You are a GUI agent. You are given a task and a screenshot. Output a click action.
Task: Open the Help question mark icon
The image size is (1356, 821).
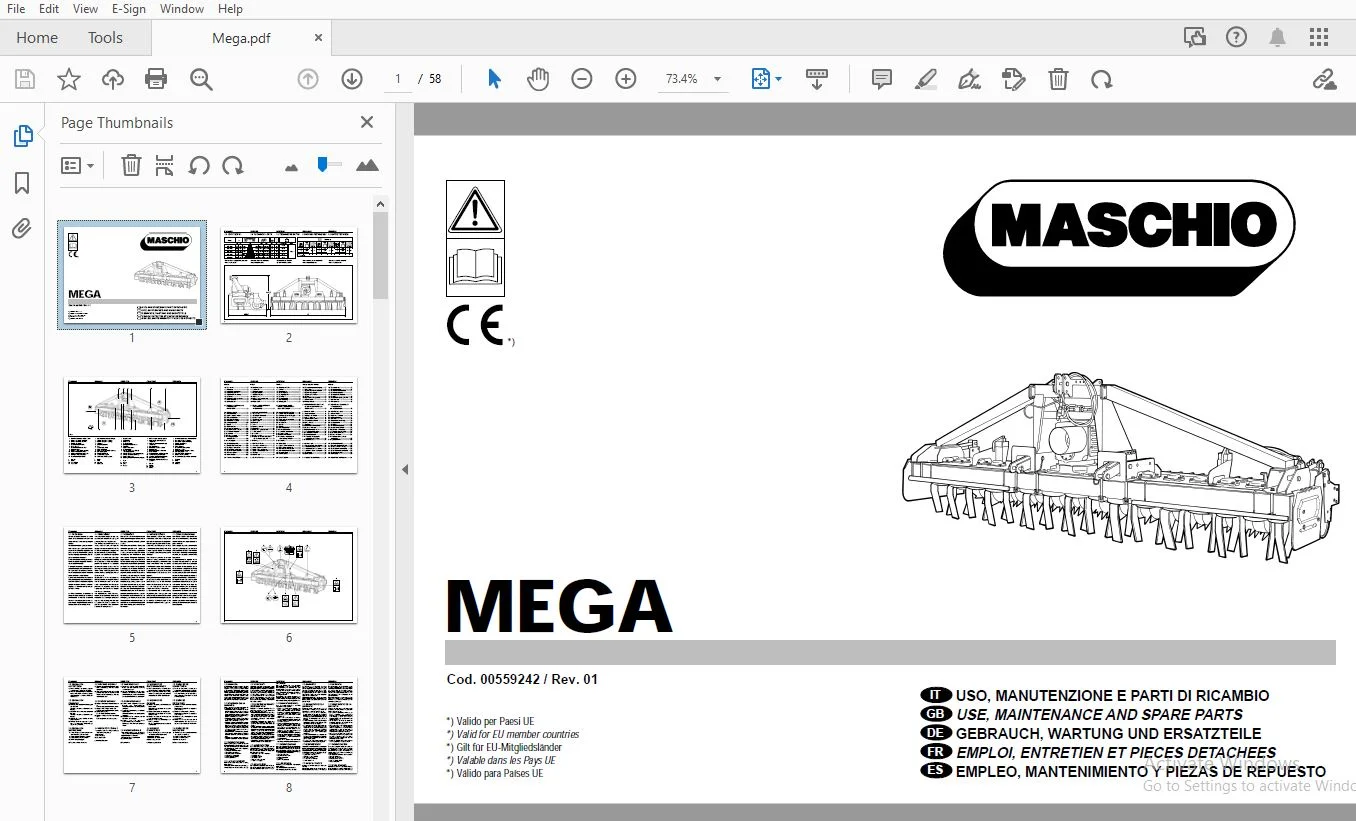point(1236,37)
